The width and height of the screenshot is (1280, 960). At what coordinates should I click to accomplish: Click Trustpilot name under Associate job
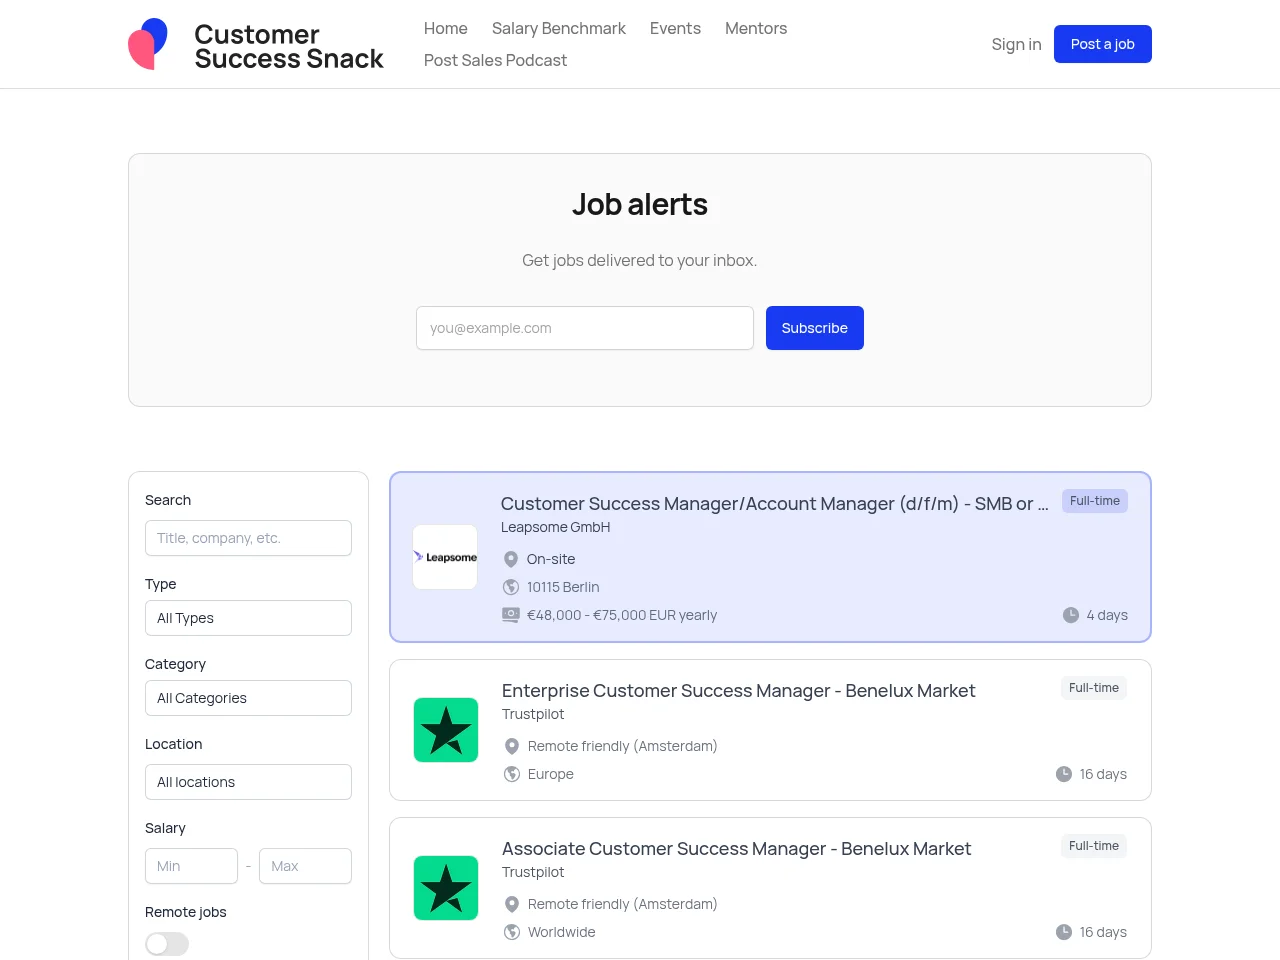[533, 872]
